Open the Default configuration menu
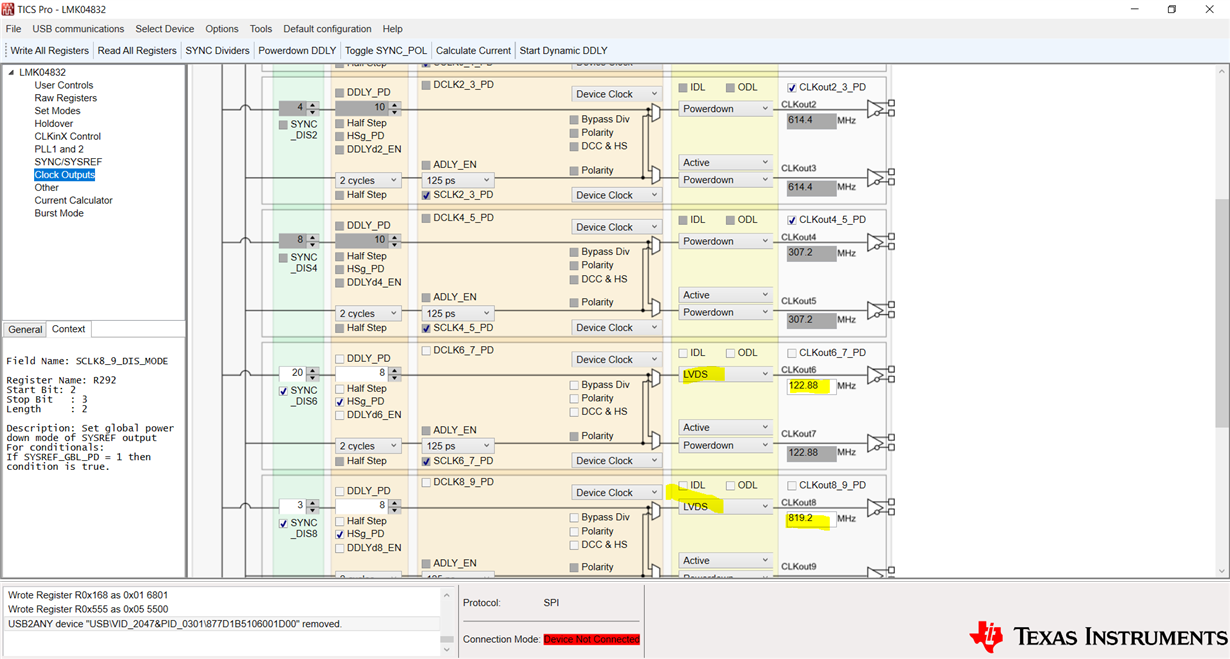 click(327, 29)
